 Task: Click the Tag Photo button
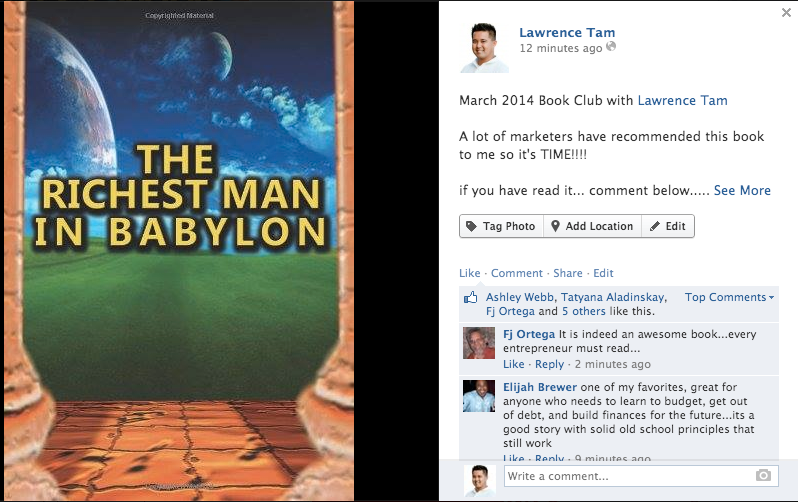[502, 226]
